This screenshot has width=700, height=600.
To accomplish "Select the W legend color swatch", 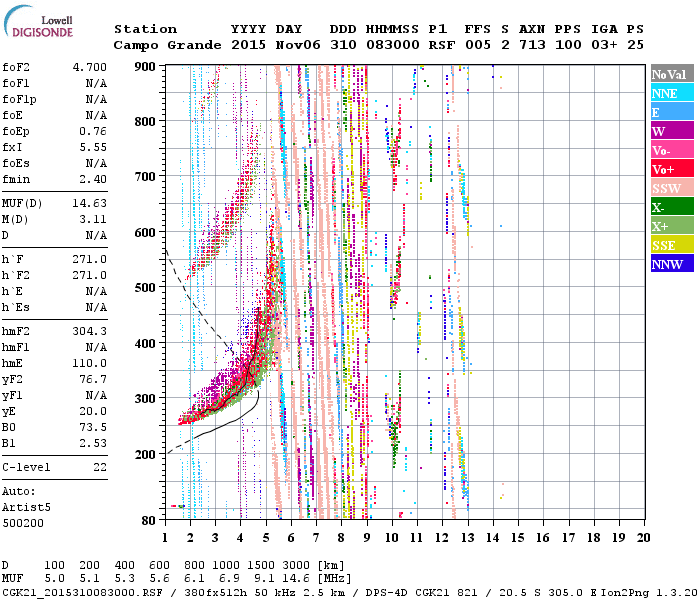I will (672, 131).
